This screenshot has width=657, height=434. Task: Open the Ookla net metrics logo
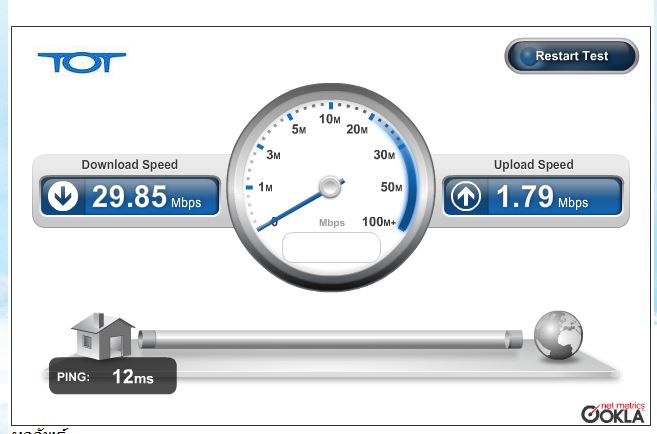pyautogui.click(x=613, y=413)
